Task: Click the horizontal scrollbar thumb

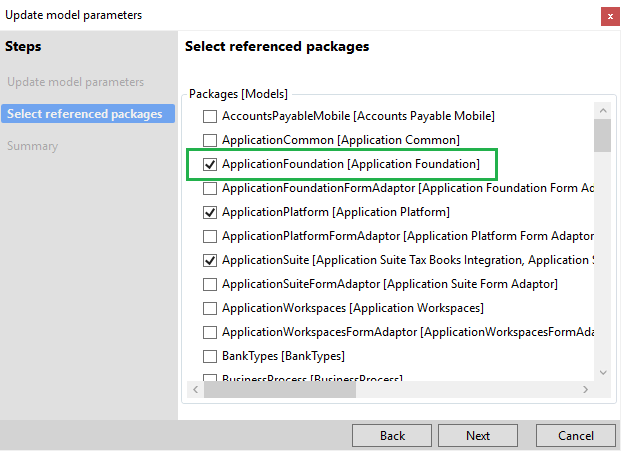Action: 280,390
